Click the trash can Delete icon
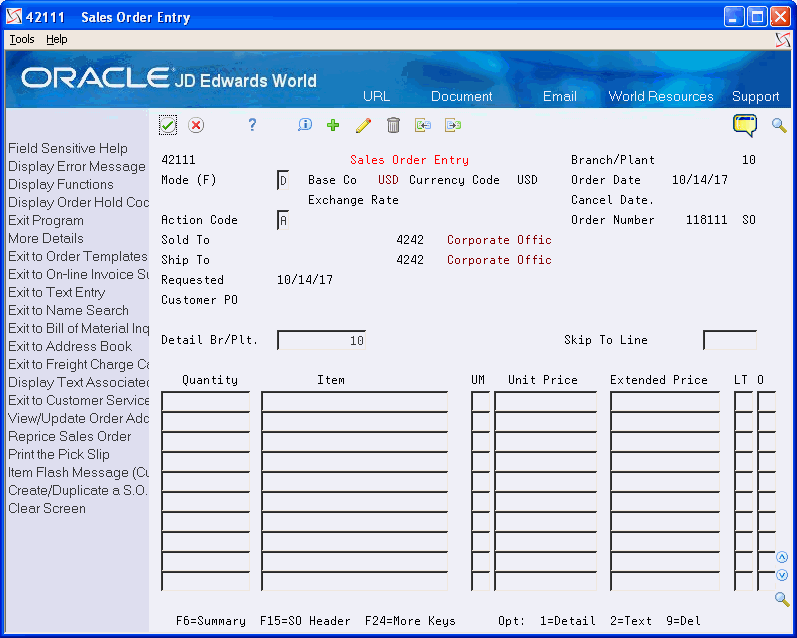This screenshot has width=797, height=638. pos(393,125)
